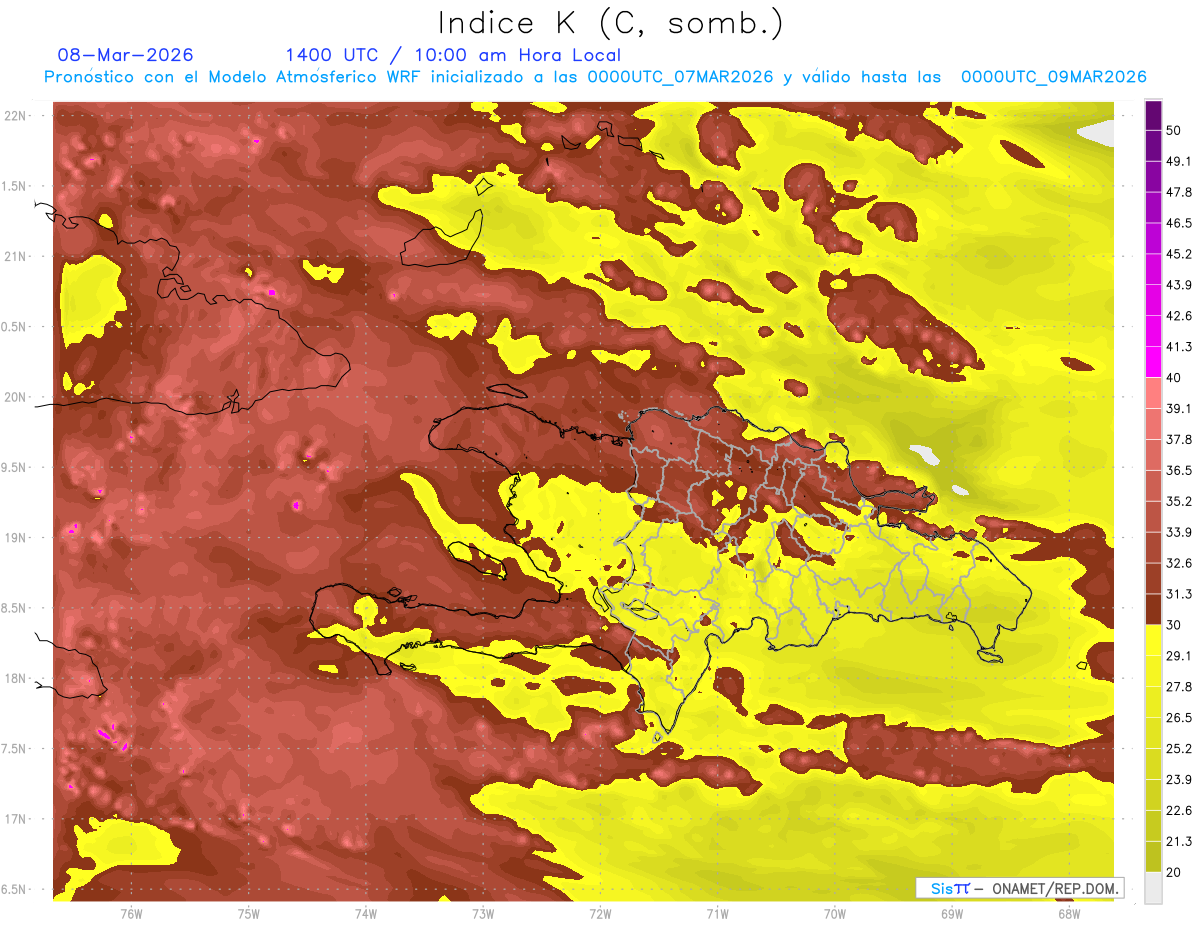Click the '37.8' colorbar value

click(1179, 439)
